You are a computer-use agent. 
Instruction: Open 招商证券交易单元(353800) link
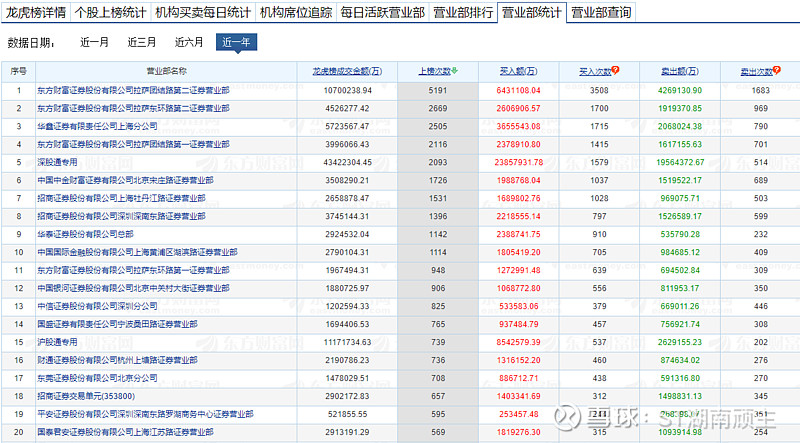tap(86, 396)
